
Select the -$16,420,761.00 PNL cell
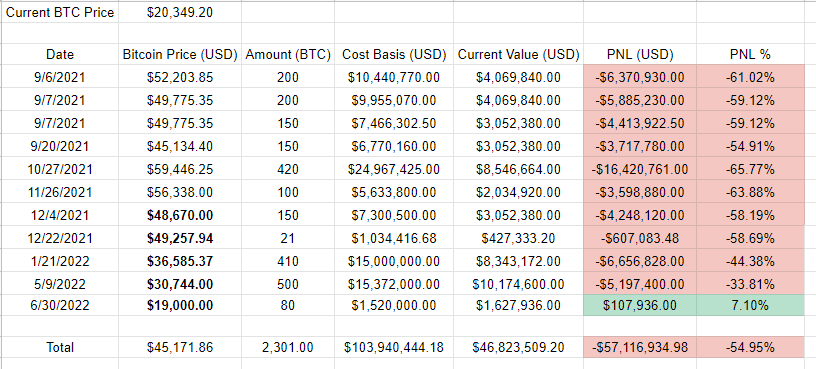[641, 169]
